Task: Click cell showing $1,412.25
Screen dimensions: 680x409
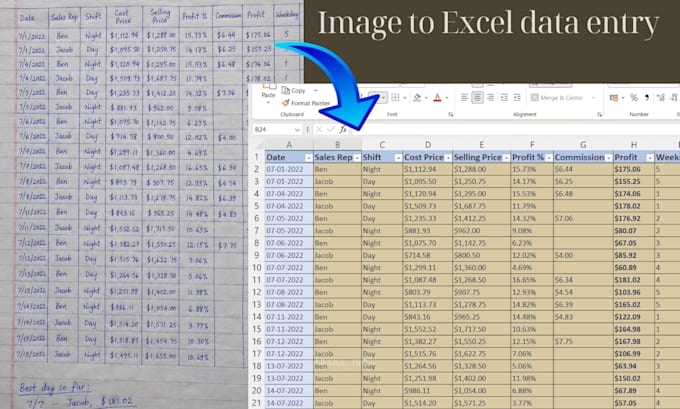Action: pyautogui.click(x=481, y=218)
